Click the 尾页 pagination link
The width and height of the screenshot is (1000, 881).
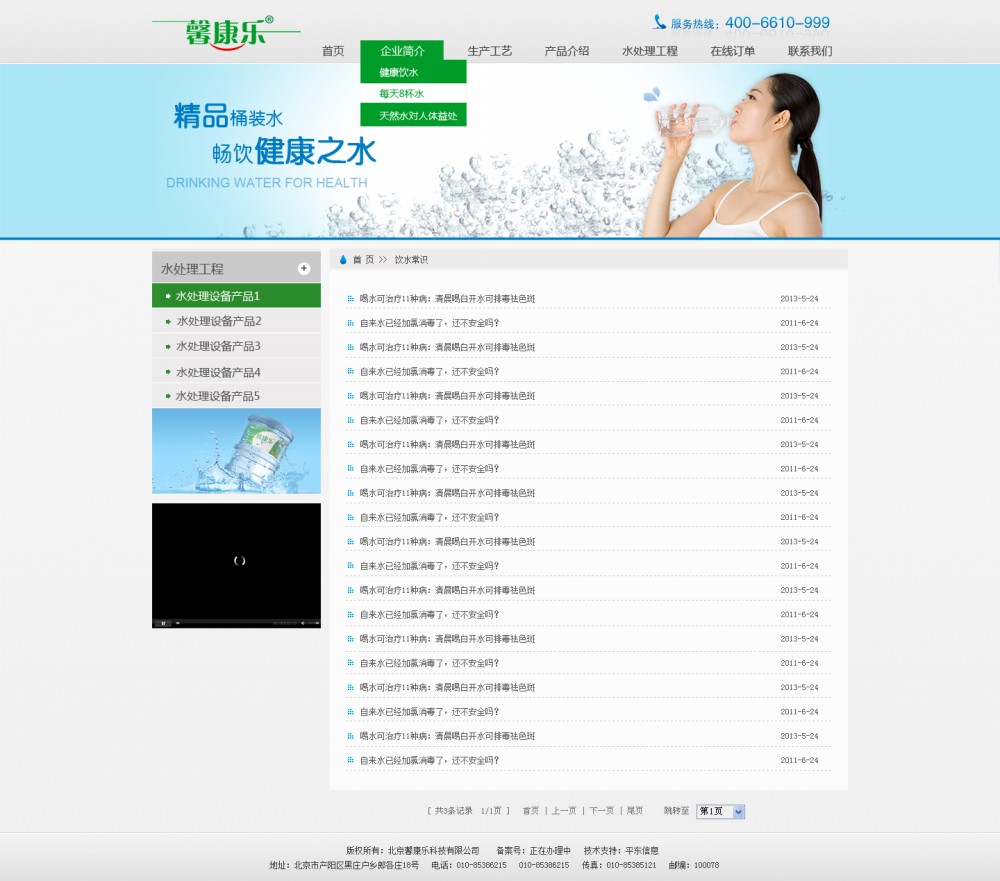(x=637, y=811)
